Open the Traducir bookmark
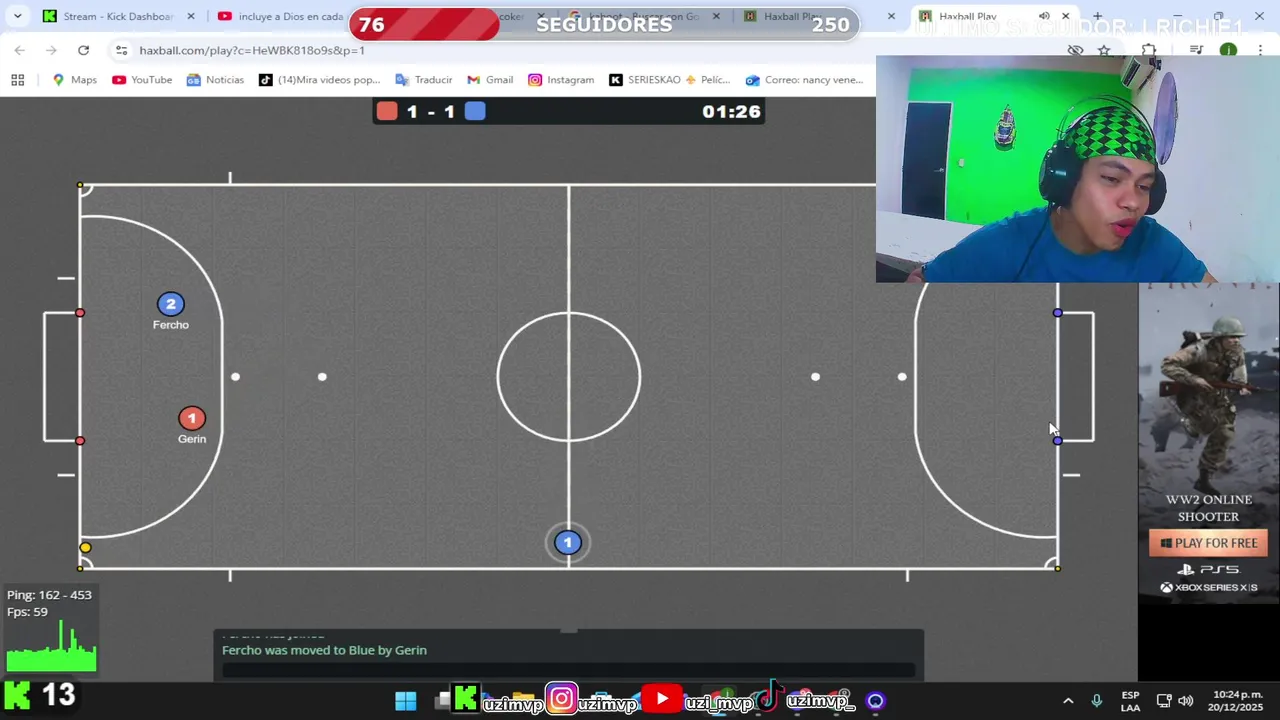The width and height of the screenshot is (1280, 720). pos(423,80)
